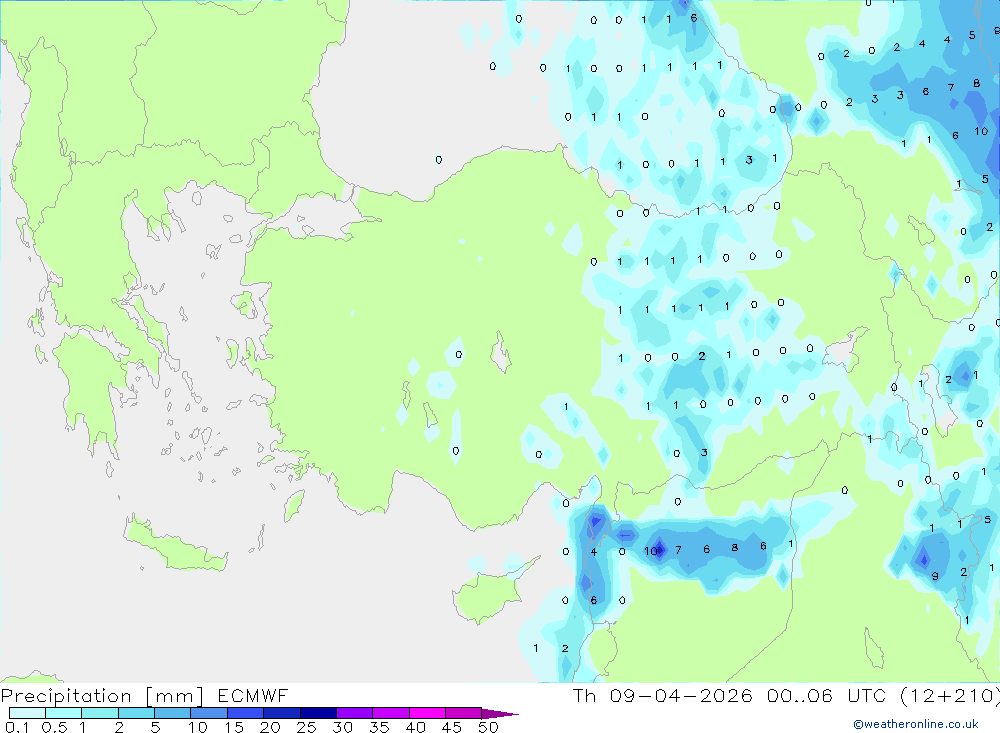
Task: Click the 35 legend scale label
Action: pyautogui.click(x=379, y=727)
